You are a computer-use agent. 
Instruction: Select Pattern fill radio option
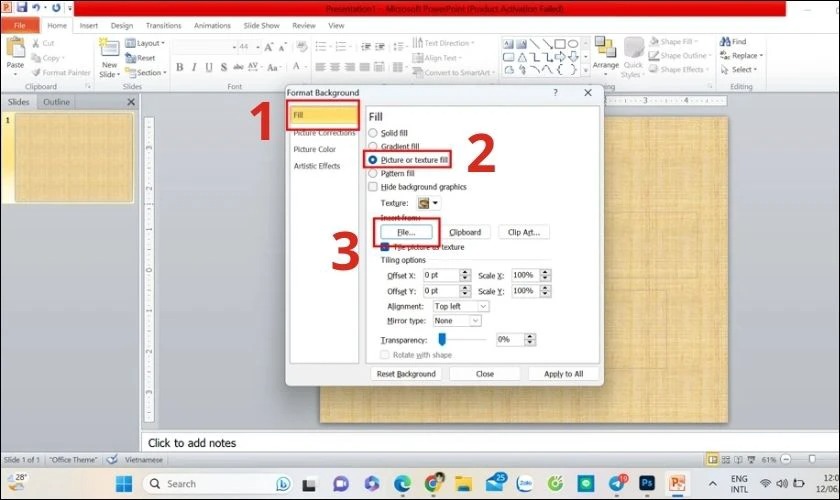(373, 173)
